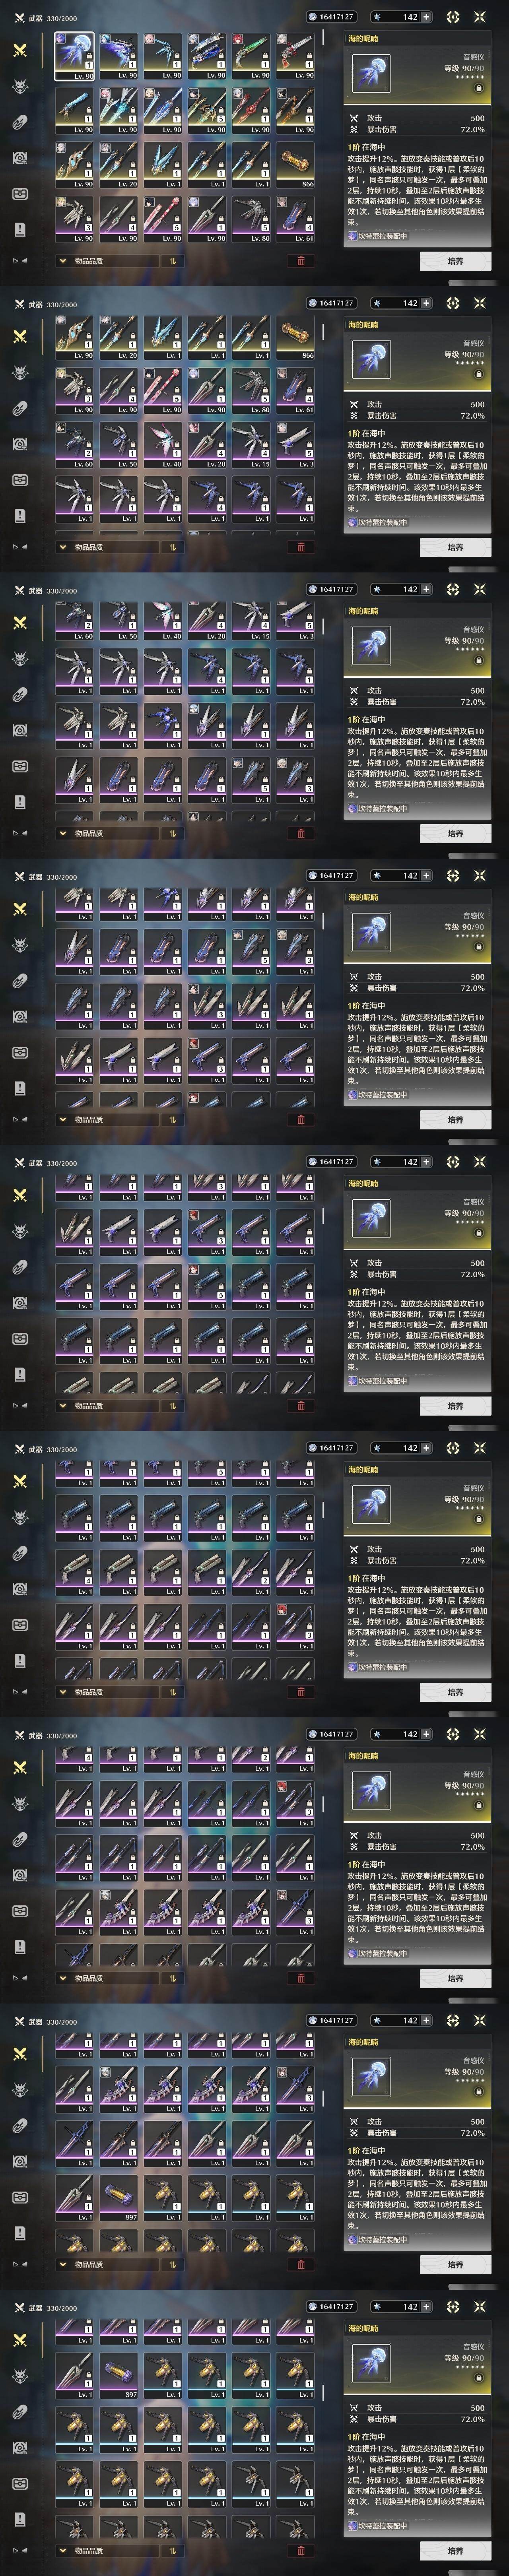509x2576 pixels.
Task: Click the shell credit coin icon 16417127
Action: click(x=313, y=17)
